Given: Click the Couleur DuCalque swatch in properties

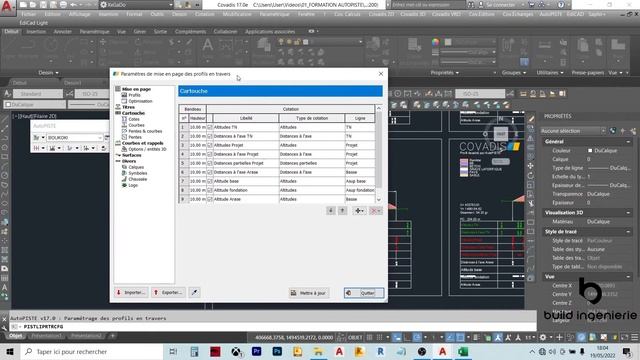Looking at the screenshot, I should pos(590,151).
